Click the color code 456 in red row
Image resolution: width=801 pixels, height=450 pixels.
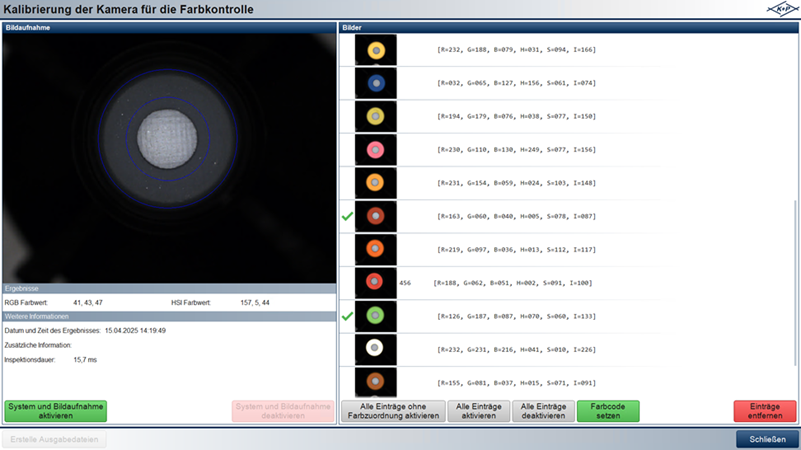(x=405, y=283)
